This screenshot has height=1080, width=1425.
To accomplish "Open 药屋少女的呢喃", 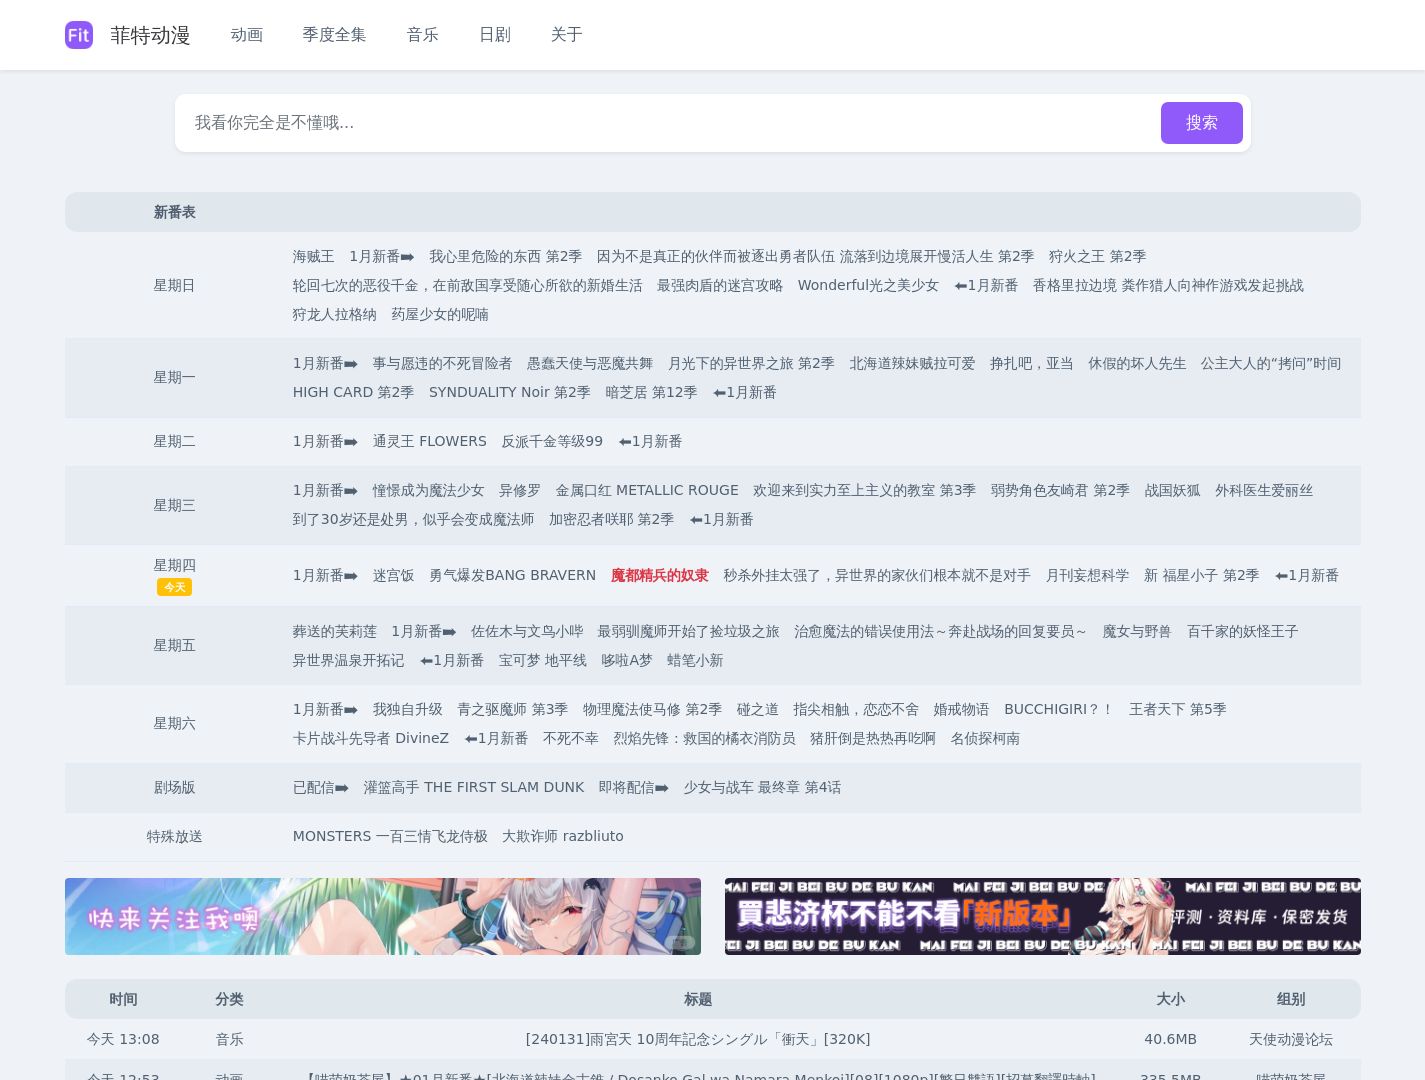I will [x=440, y=315].
